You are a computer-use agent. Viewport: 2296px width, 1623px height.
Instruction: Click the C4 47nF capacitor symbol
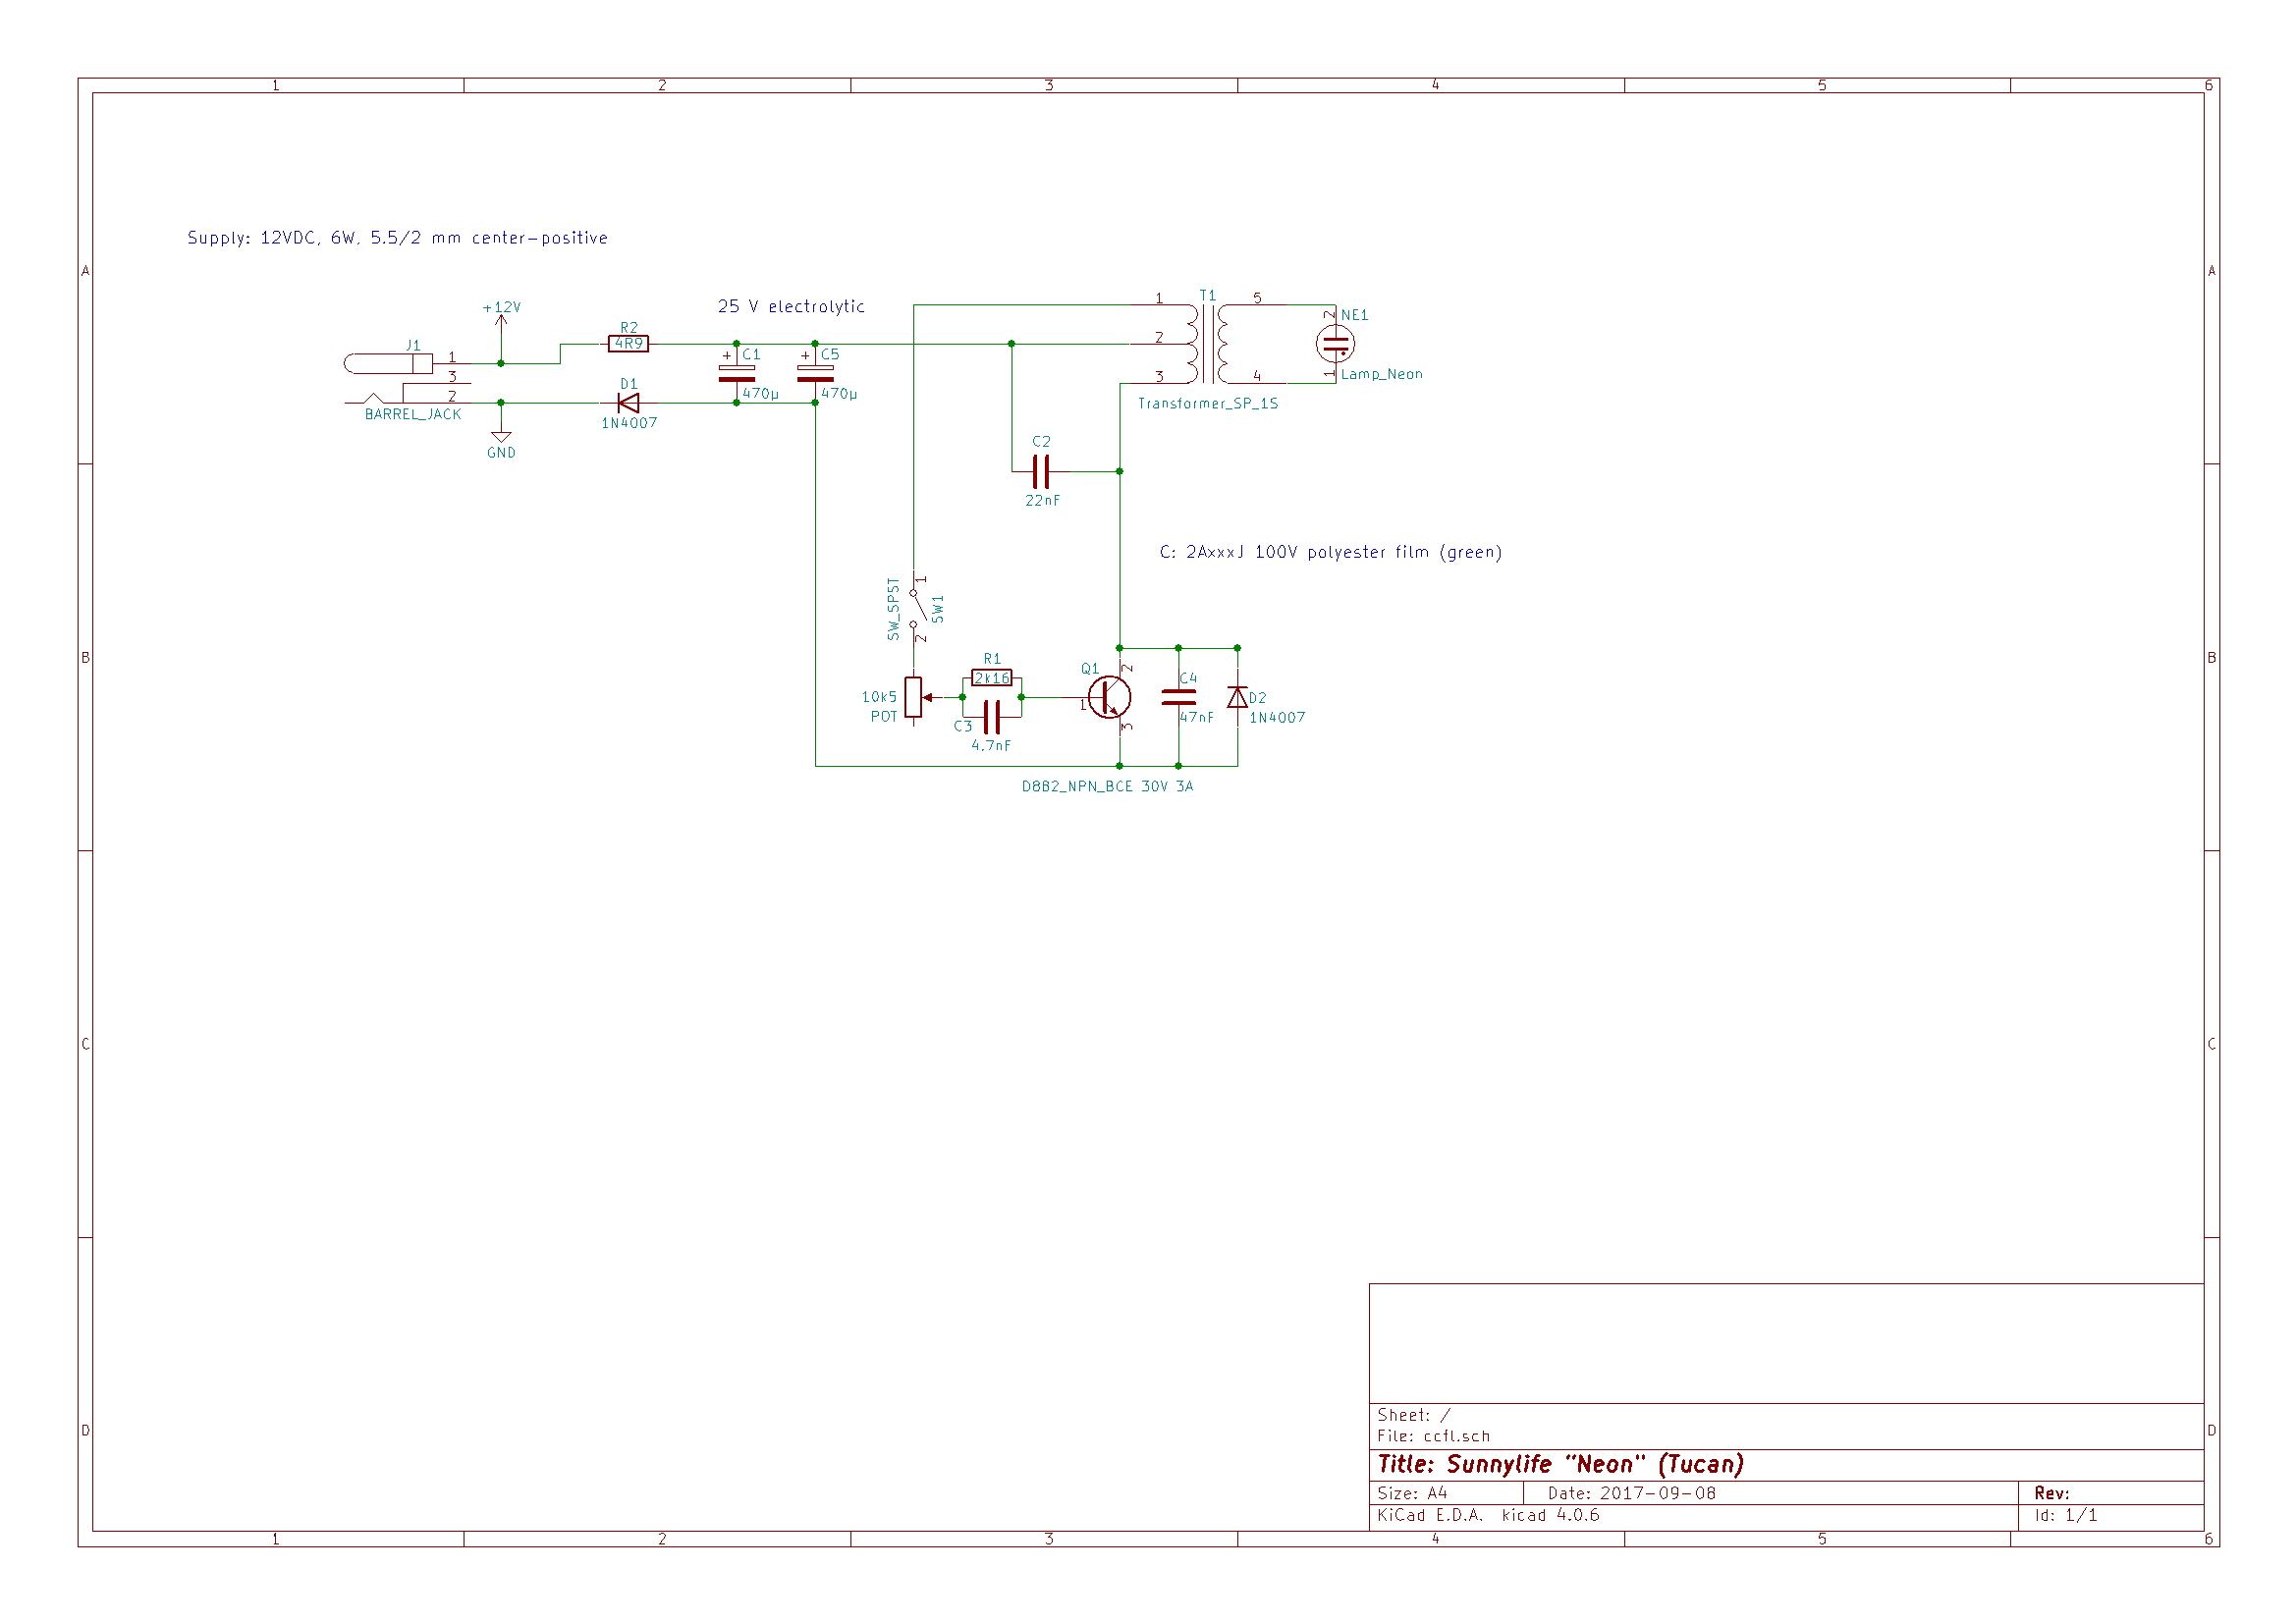point(1178,697)
